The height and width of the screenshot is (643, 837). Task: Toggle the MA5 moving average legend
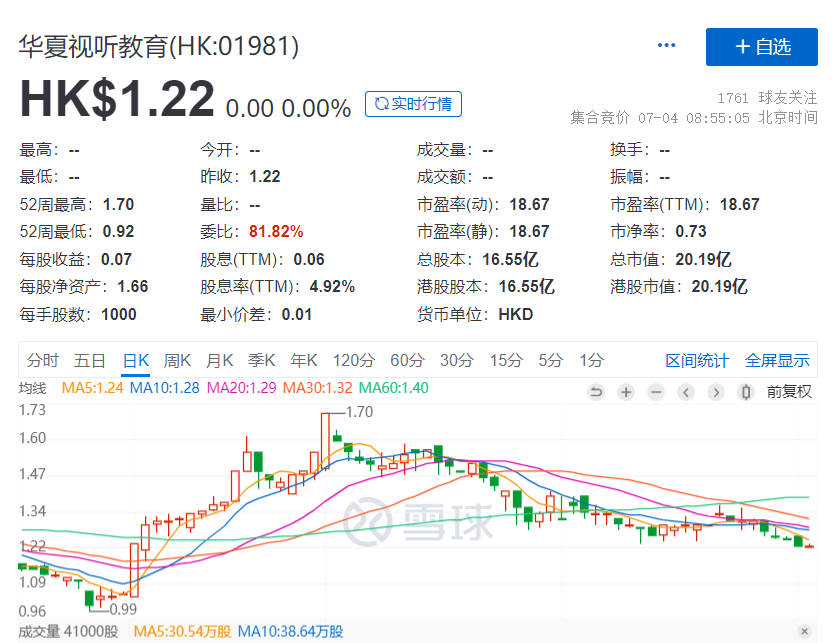92,388
